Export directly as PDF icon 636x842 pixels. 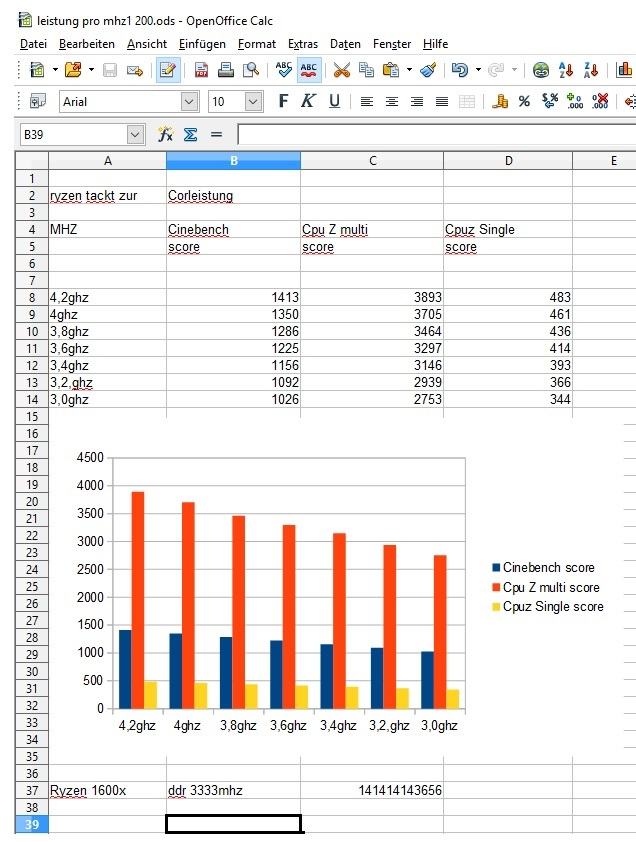click(x=201, y=70)
